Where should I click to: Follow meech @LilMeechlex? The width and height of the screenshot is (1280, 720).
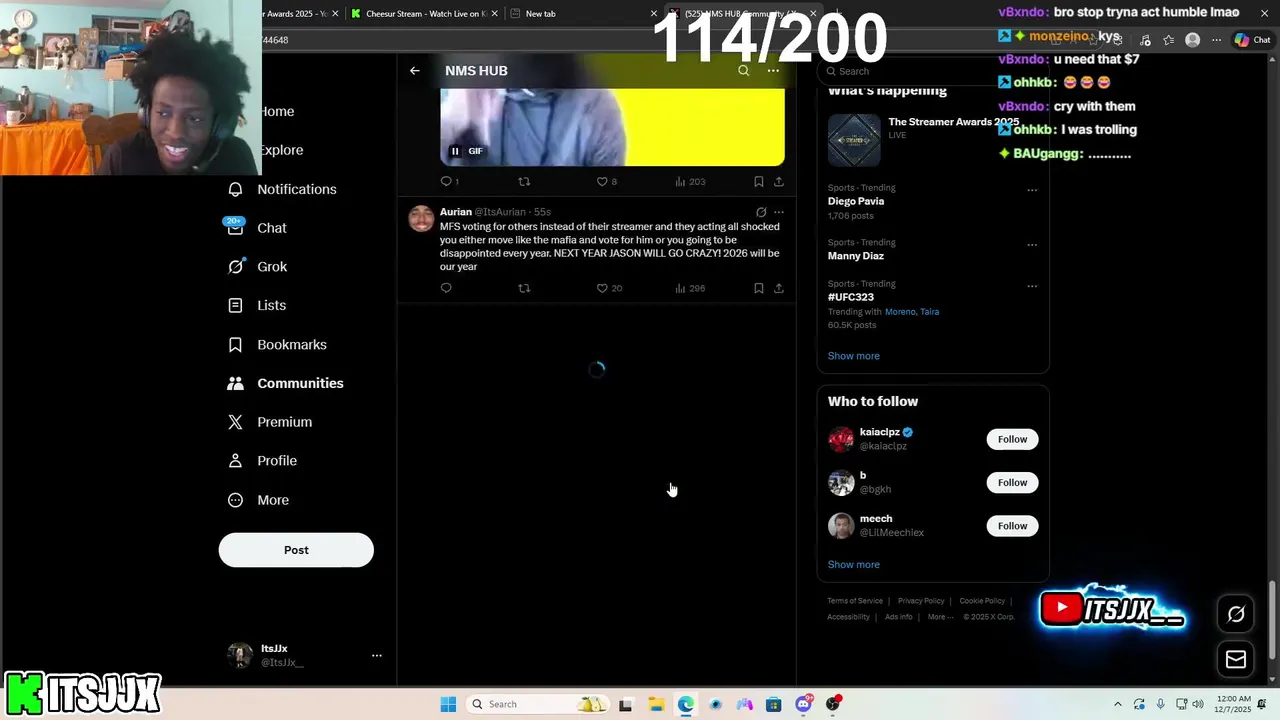pos(1012,526)
